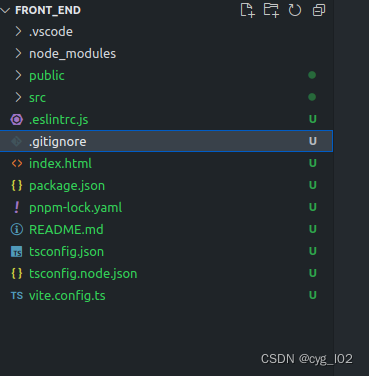The height and width of the screenshot is (376, 369).
Task: Click the public folder name
Action: (47, 76)
